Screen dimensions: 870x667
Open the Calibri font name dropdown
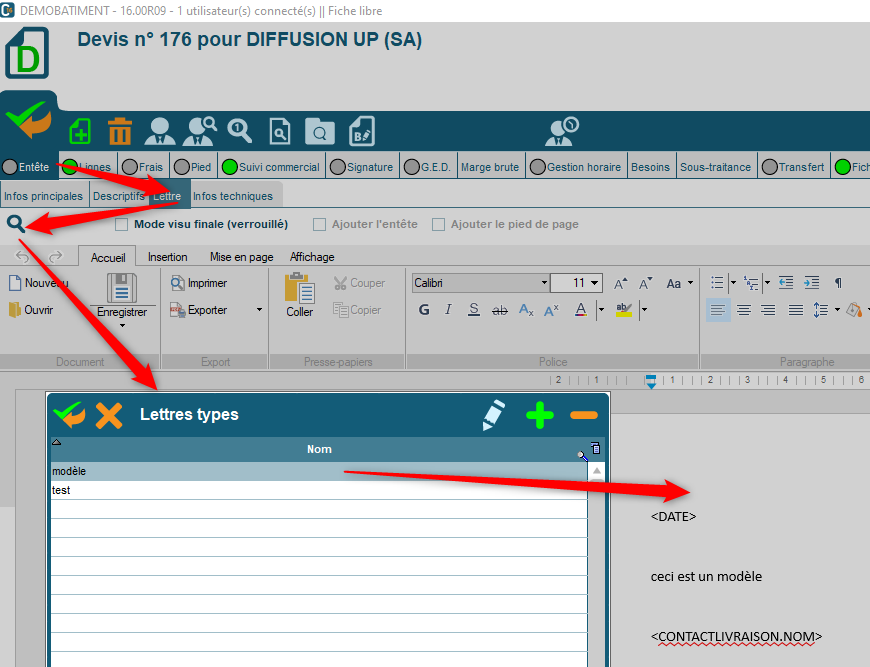(543, 283)
